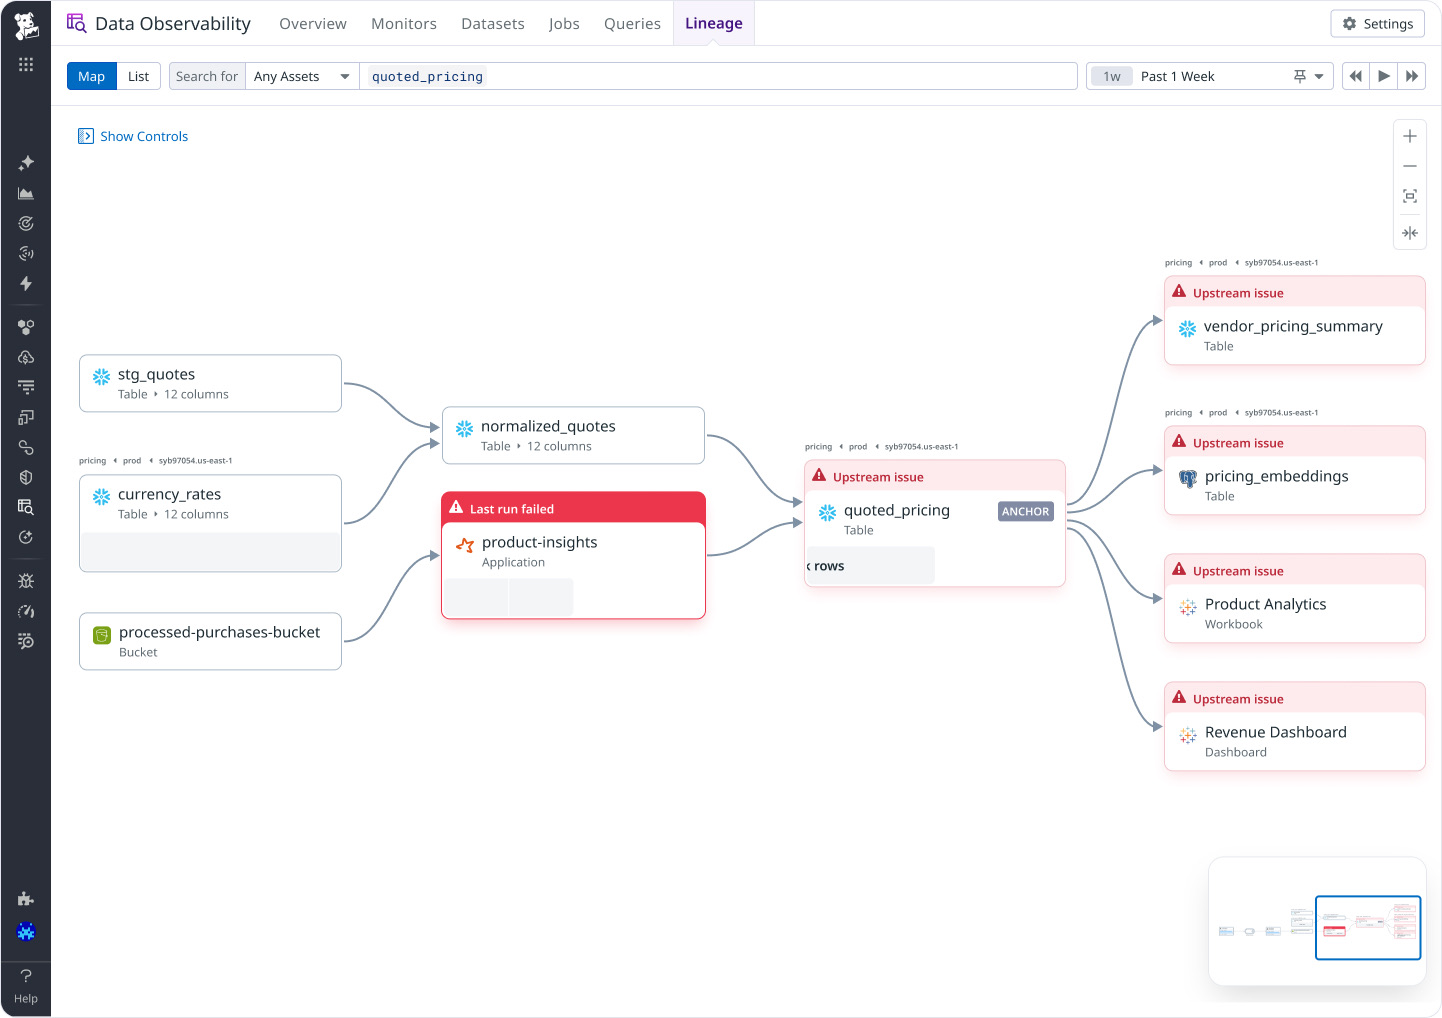This screenshot has height=1018, width=1442.
Task: Click the Snowflake icon on stg_quotes node
Action: pos(102,377)
